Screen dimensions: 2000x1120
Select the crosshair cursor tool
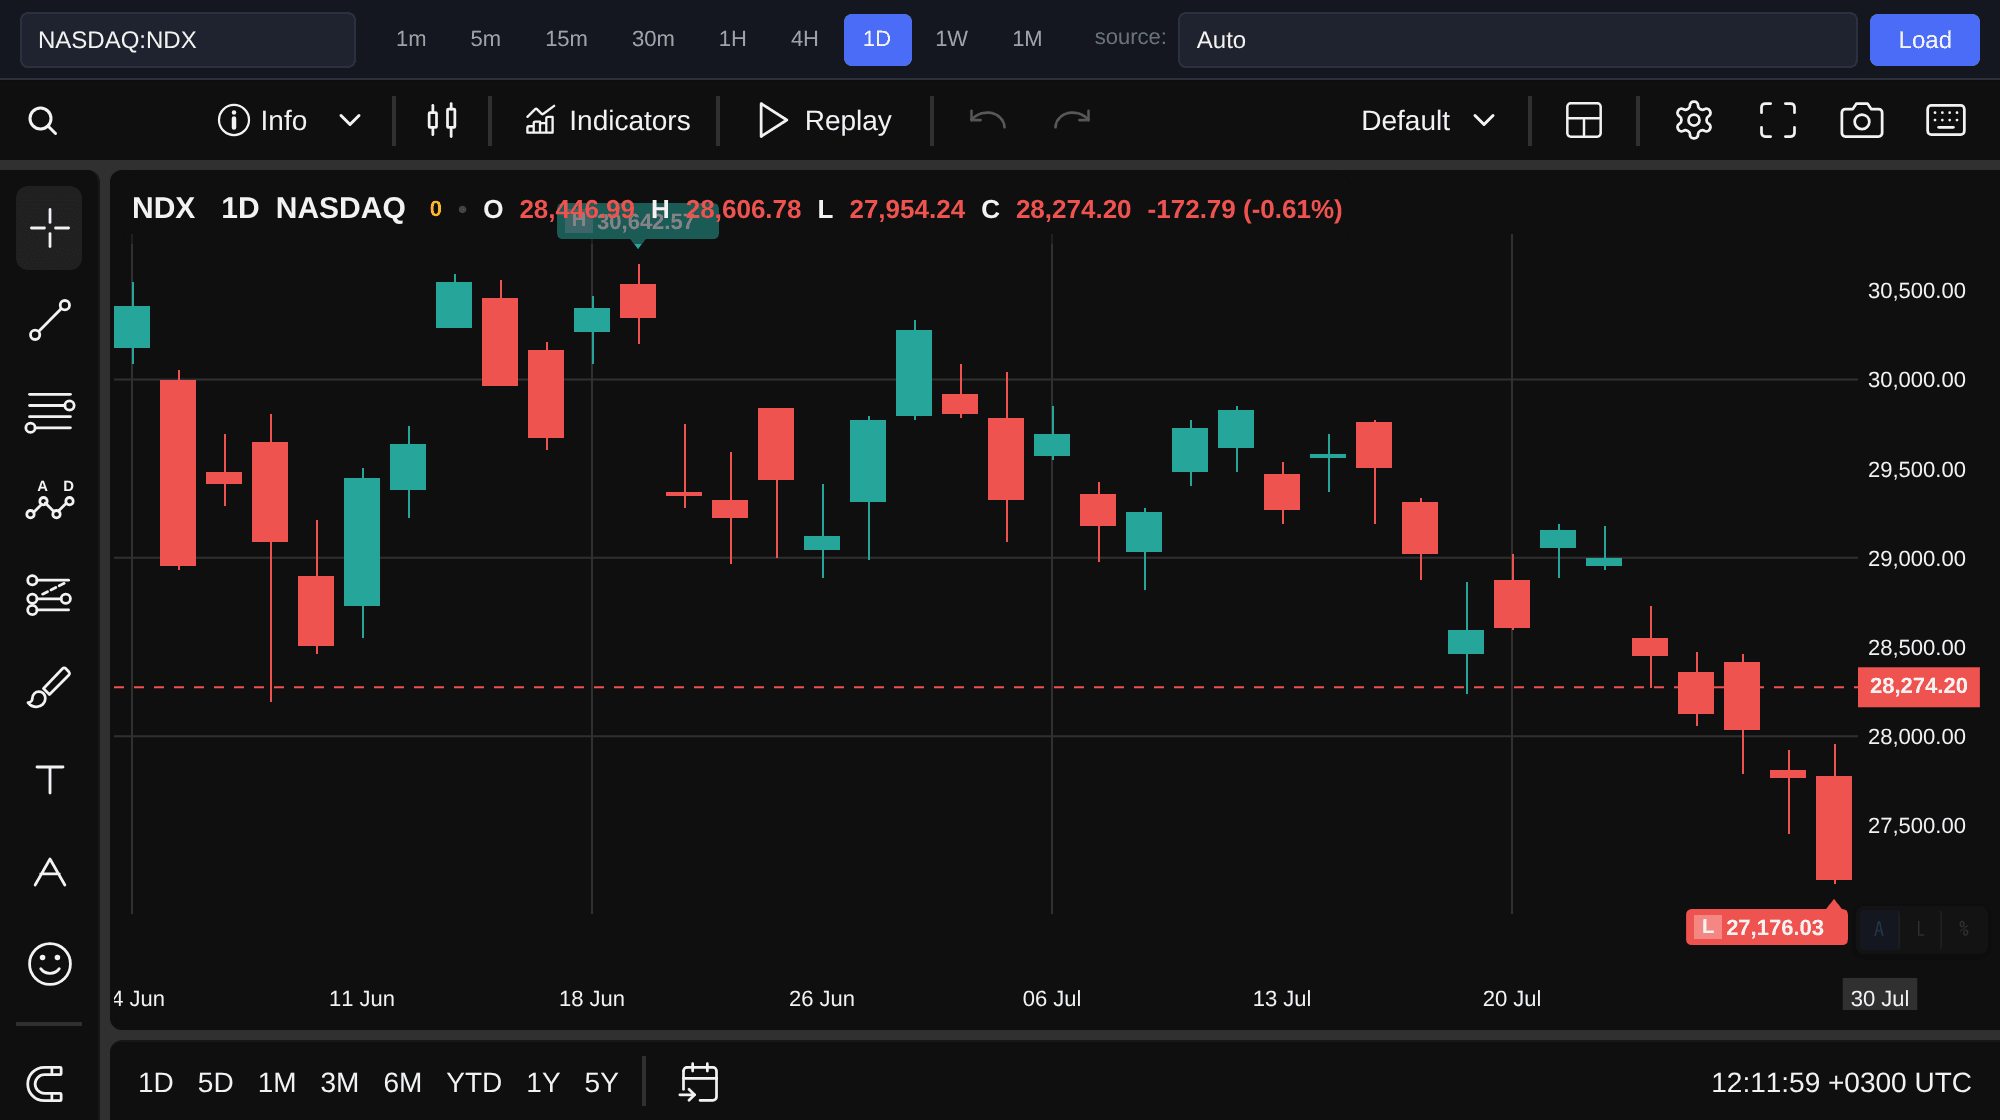click(49, 228)
